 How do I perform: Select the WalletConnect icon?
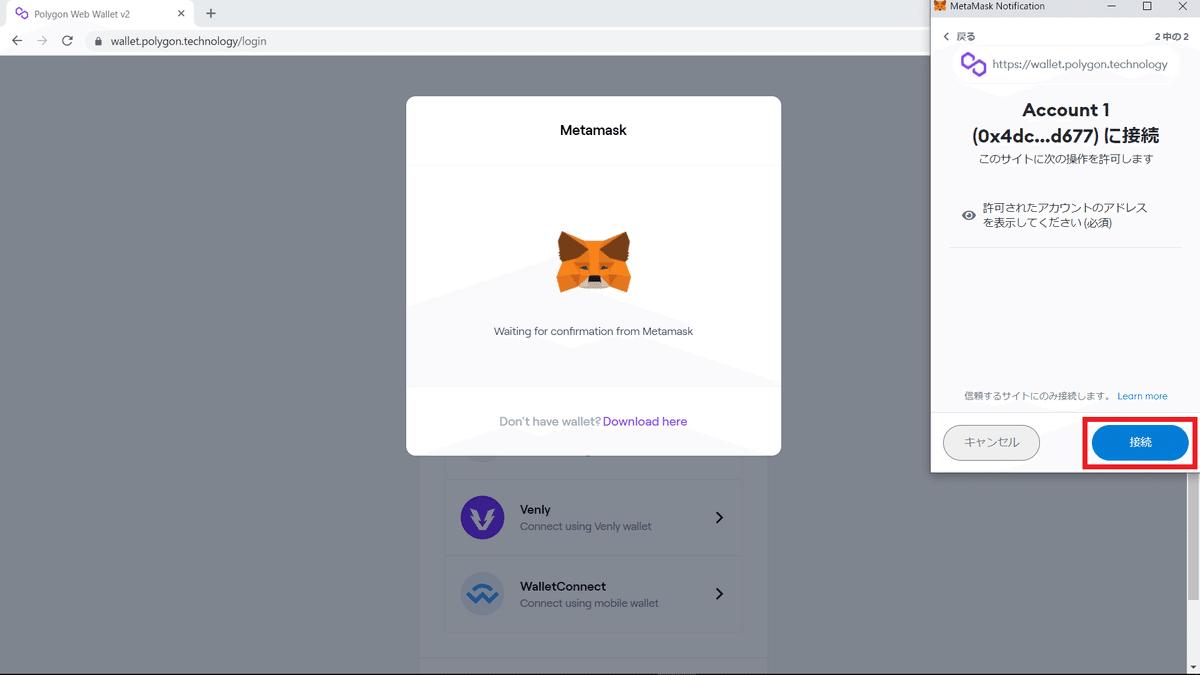pyautogui.click(x=482, y=594)
